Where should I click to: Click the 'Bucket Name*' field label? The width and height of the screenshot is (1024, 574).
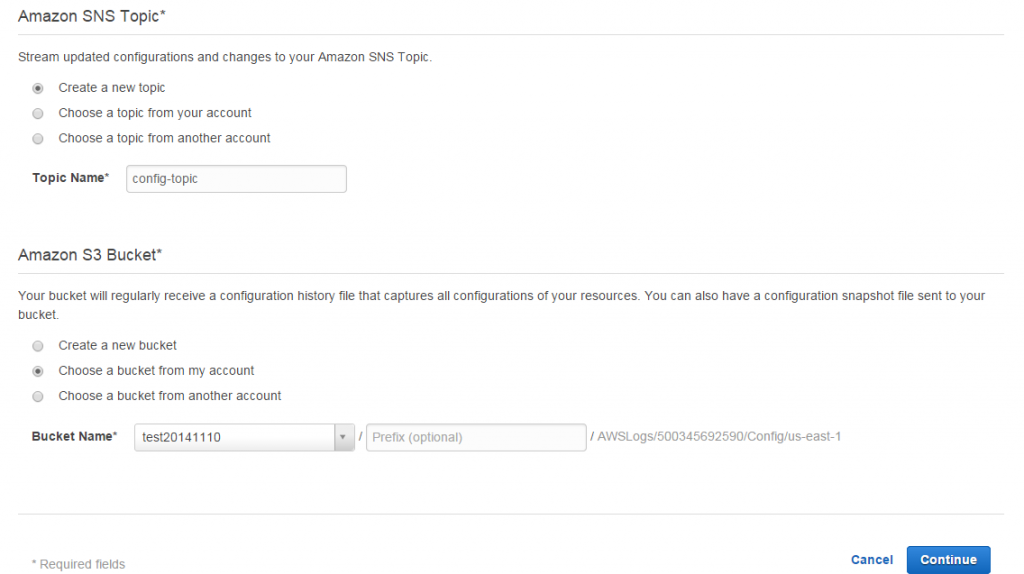click(x=74, y=436)
